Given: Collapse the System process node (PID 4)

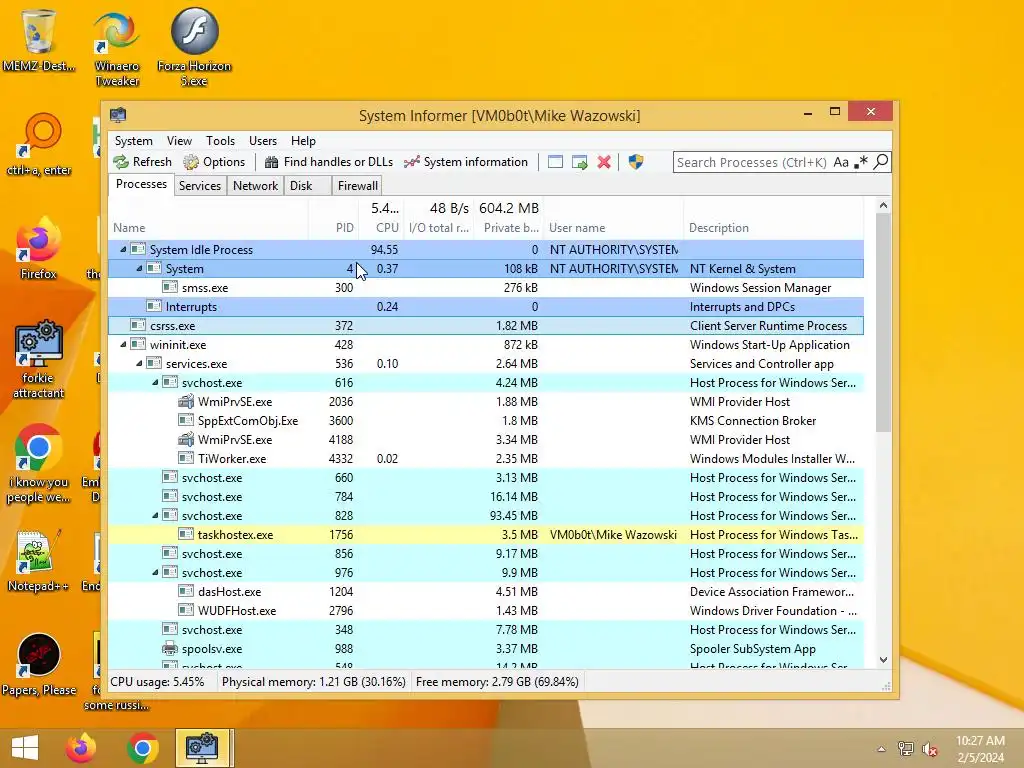Looking at the screenshot, I should (139, 268).
